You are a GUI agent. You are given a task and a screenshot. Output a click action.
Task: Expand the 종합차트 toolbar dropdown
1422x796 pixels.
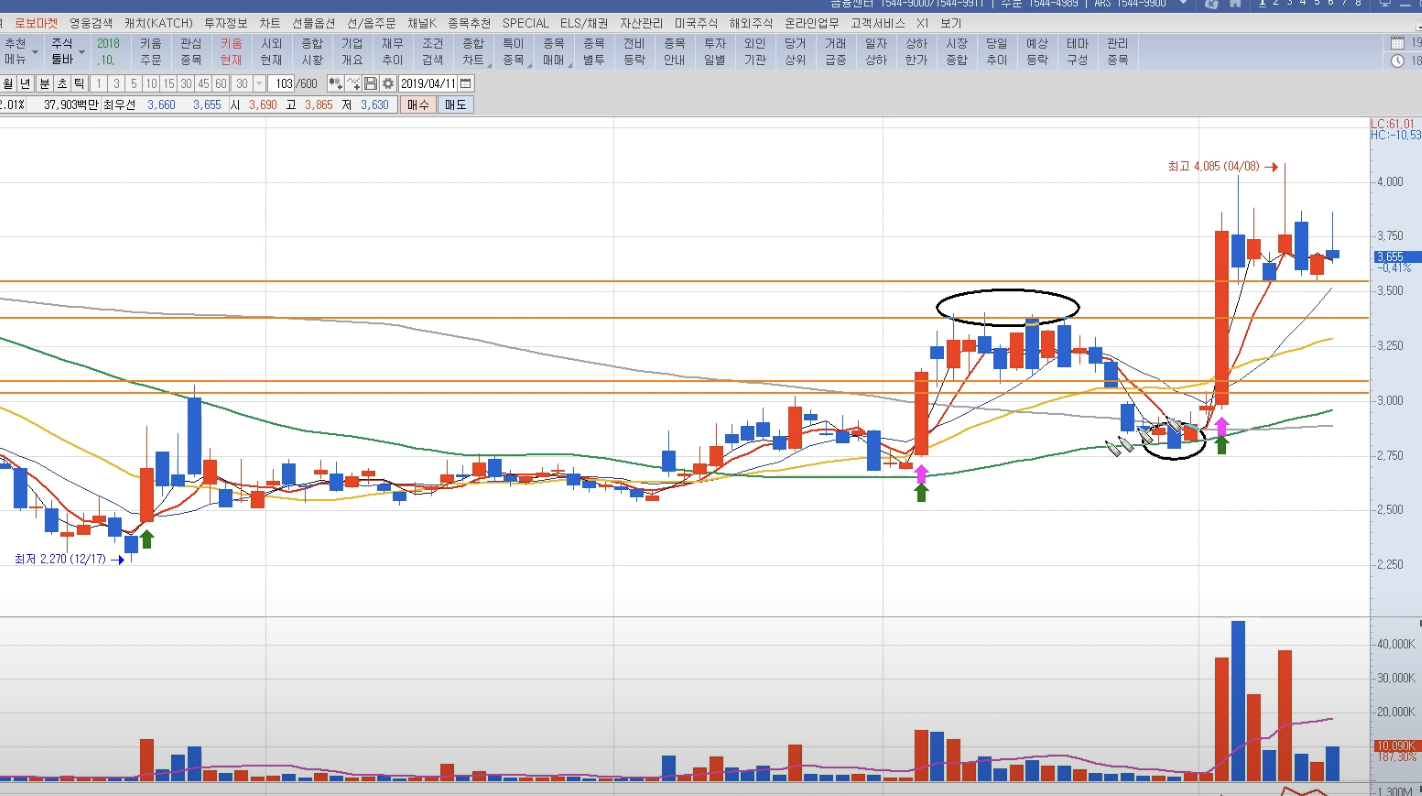click(473, 52)
